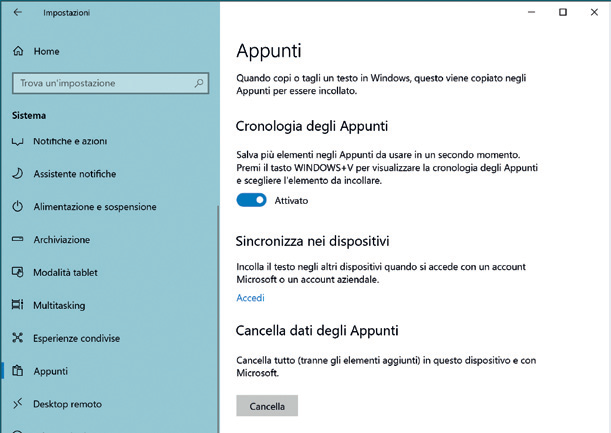Click the Cronologia degli Appunti heading
This screenshot has width=611, height=433.
[312, 126]
